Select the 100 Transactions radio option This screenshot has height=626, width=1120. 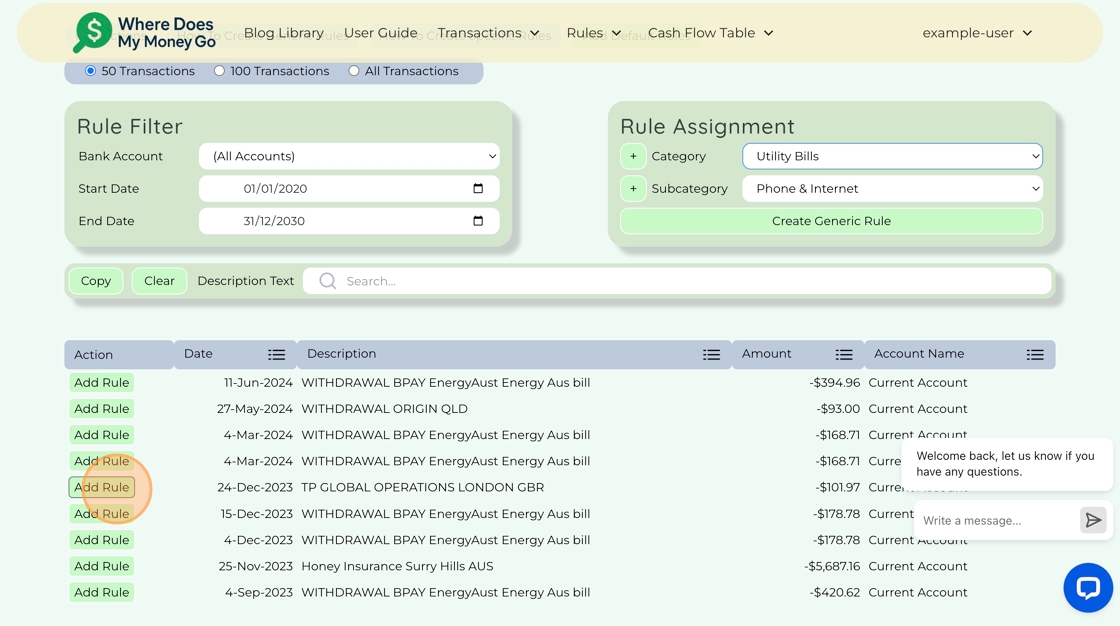point(219,71)
